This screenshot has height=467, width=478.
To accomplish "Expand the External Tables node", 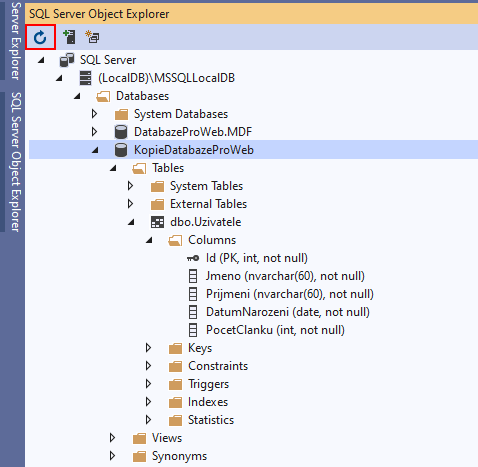I will pyautogui.click(x=130, y=204).
